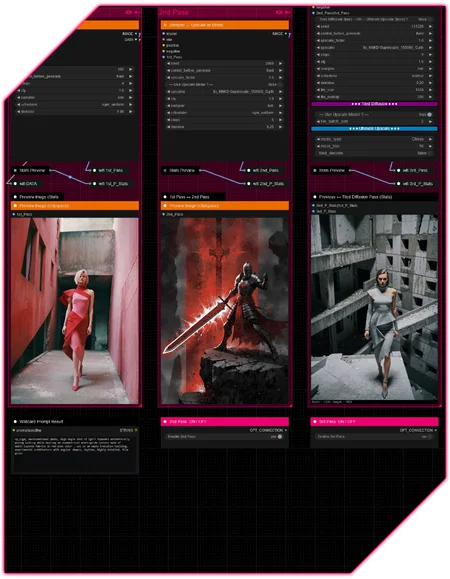This screenshot has width=450, height=579.
Task: Click the collapse dot of wifi 2nd_Pass node
Action: point(248,170)
